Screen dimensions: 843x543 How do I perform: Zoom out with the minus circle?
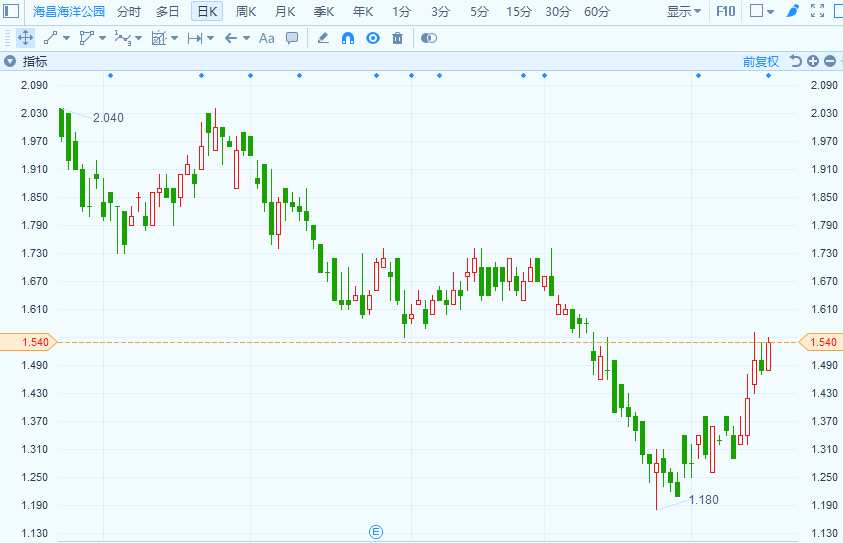[830, 61]
